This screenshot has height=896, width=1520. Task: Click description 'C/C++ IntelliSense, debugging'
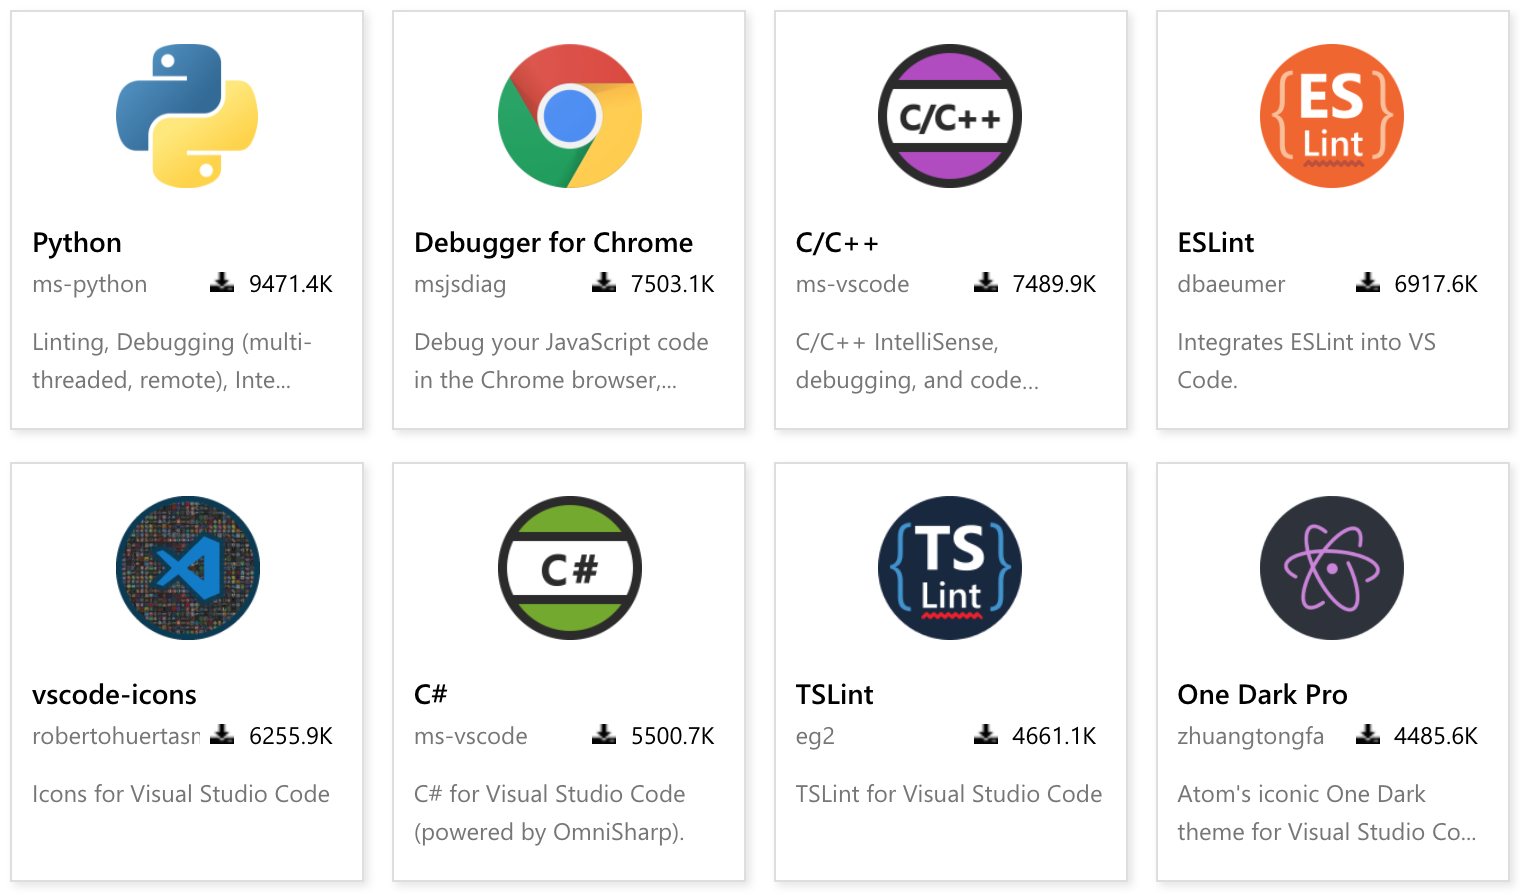(917, 361)
